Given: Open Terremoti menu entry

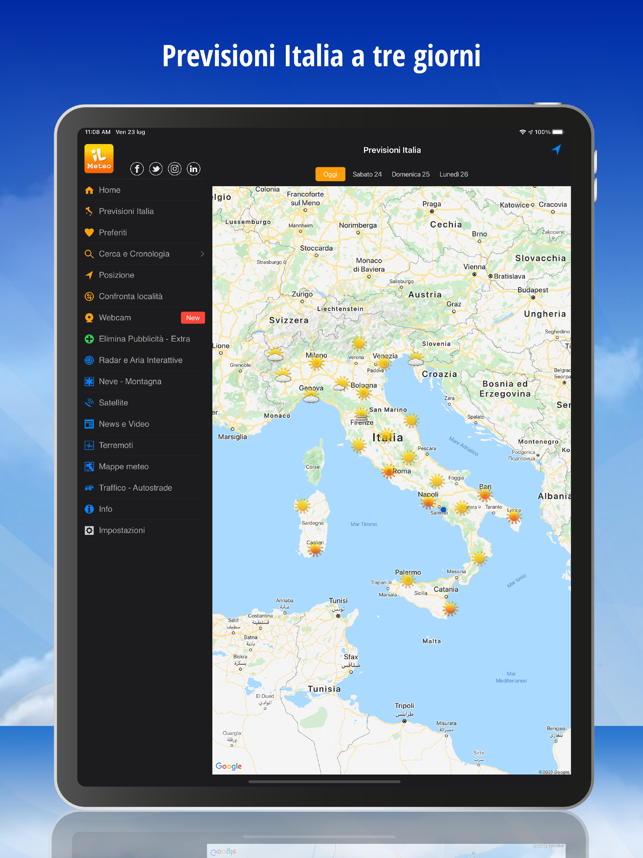Looking at the screenshot, I should tap(144, 445).
